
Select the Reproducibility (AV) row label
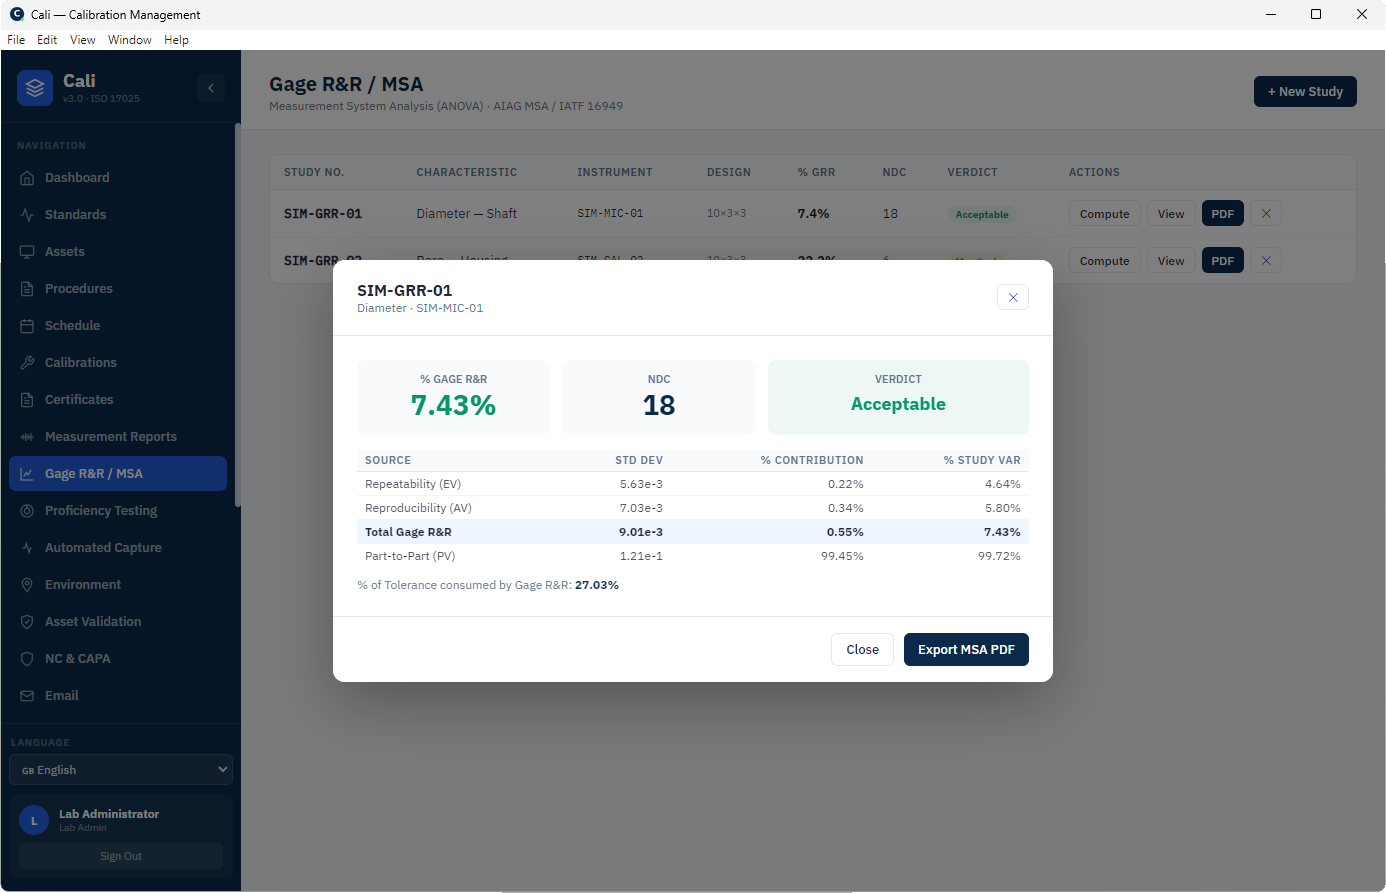[x=418, y=508]
